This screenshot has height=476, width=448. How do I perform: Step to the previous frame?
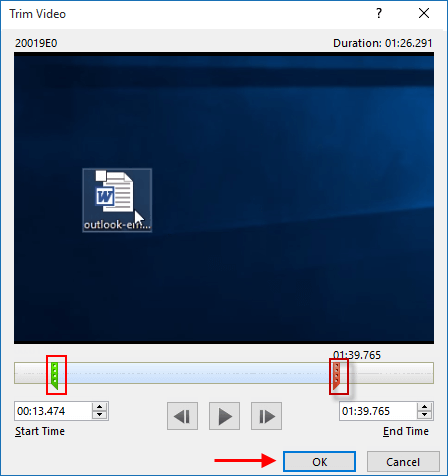[x=182, y=416]
